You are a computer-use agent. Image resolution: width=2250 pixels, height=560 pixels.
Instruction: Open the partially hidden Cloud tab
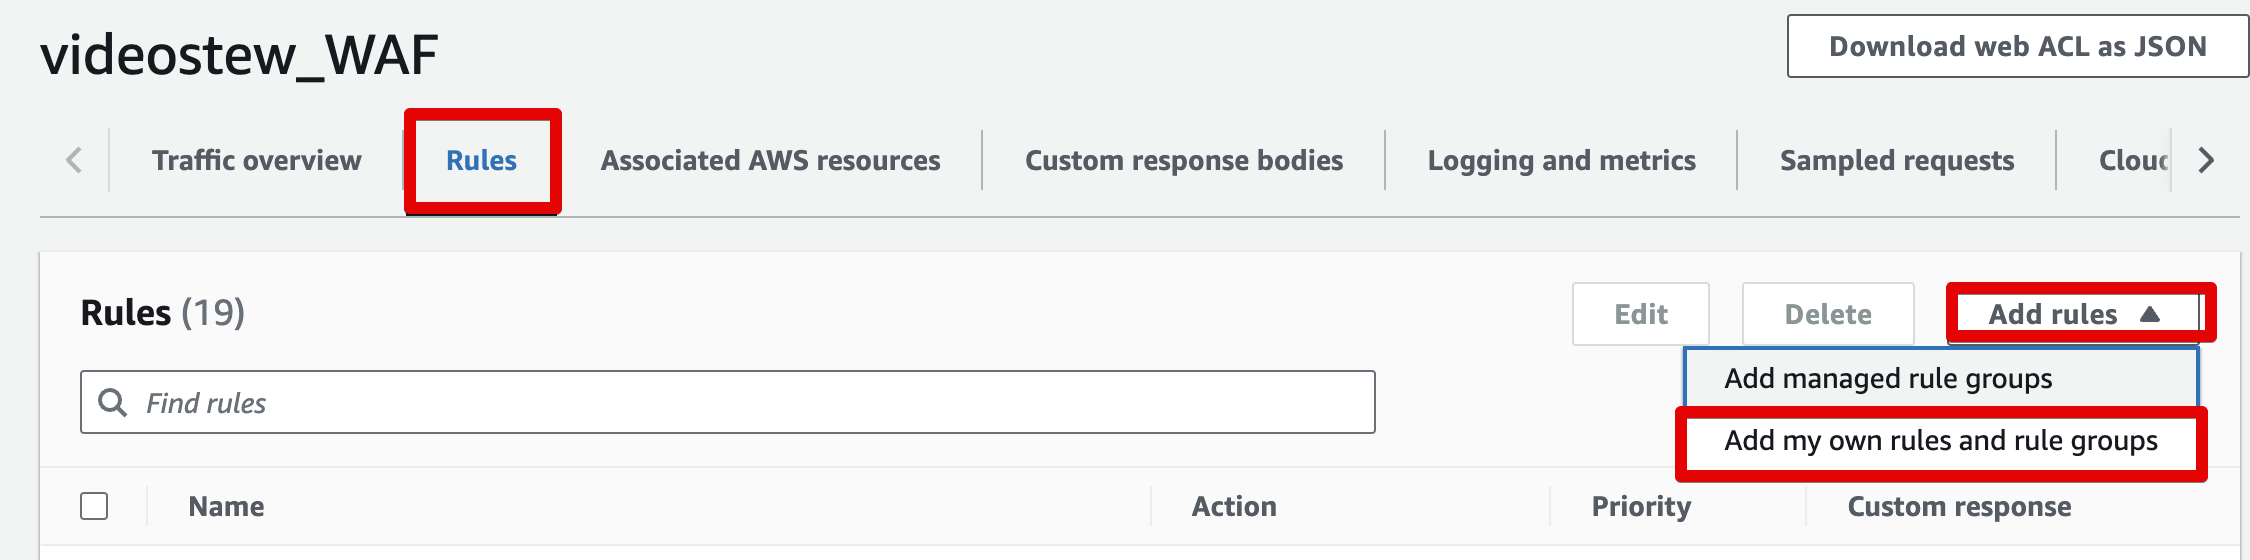[2134, 160]
